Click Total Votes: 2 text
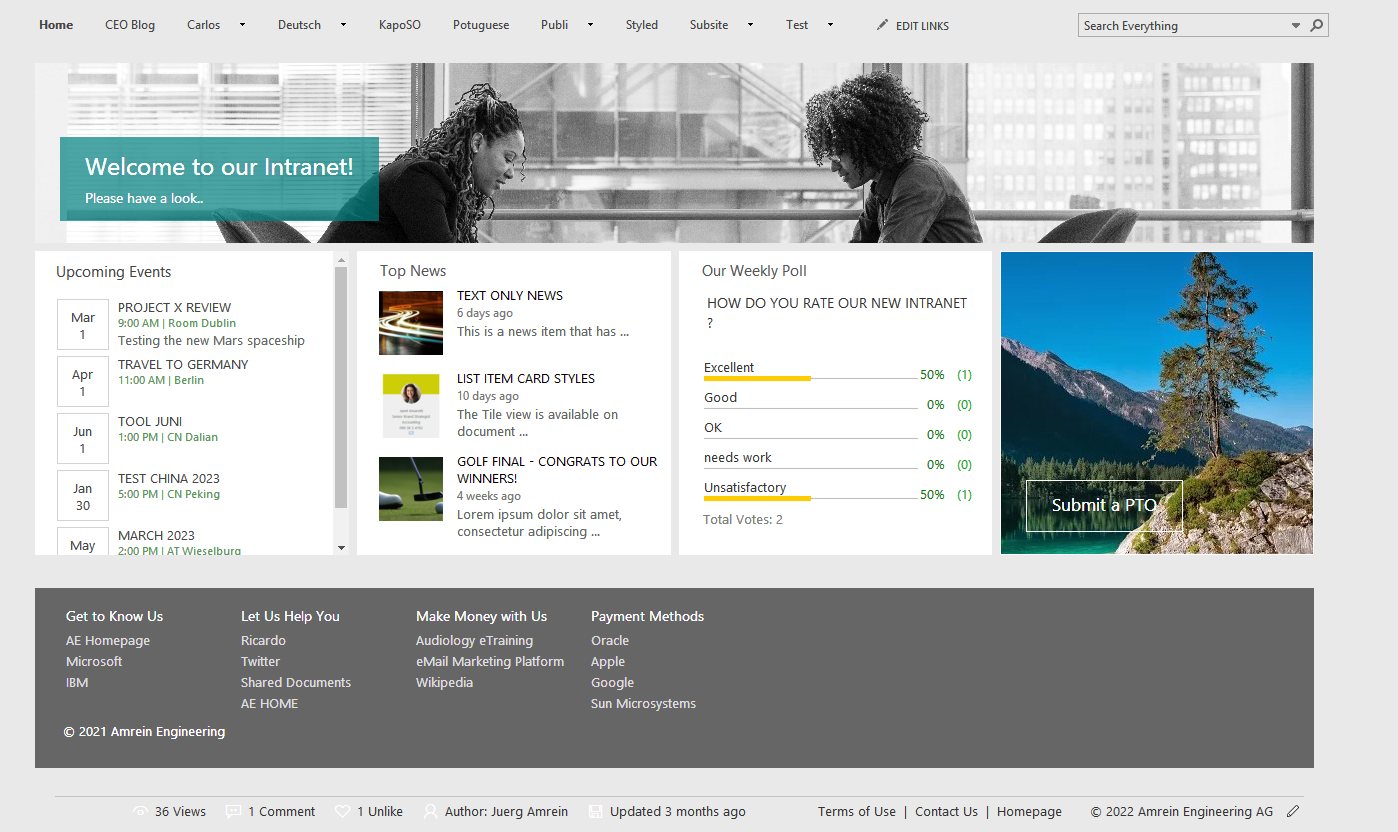Viewport: 1398px width, 832px height. 743,519
